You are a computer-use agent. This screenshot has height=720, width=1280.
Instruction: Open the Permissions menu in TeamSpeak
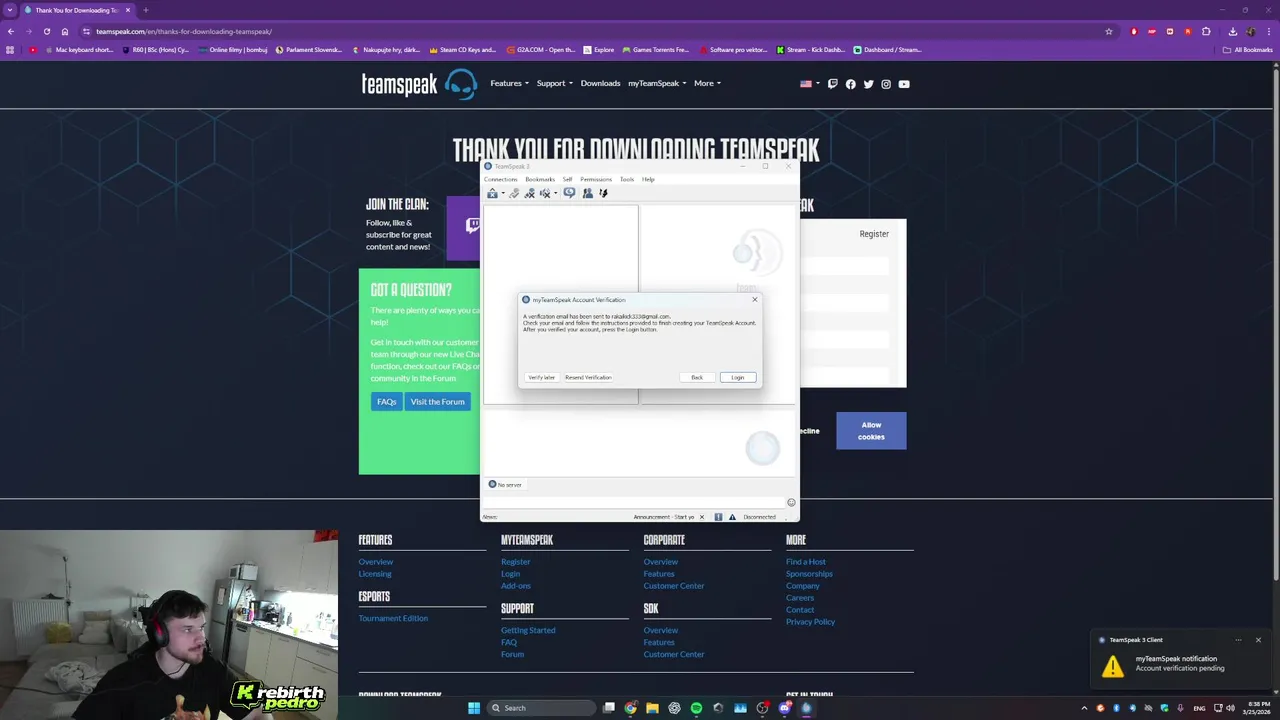pyautogui.click(x=596, y=179)
